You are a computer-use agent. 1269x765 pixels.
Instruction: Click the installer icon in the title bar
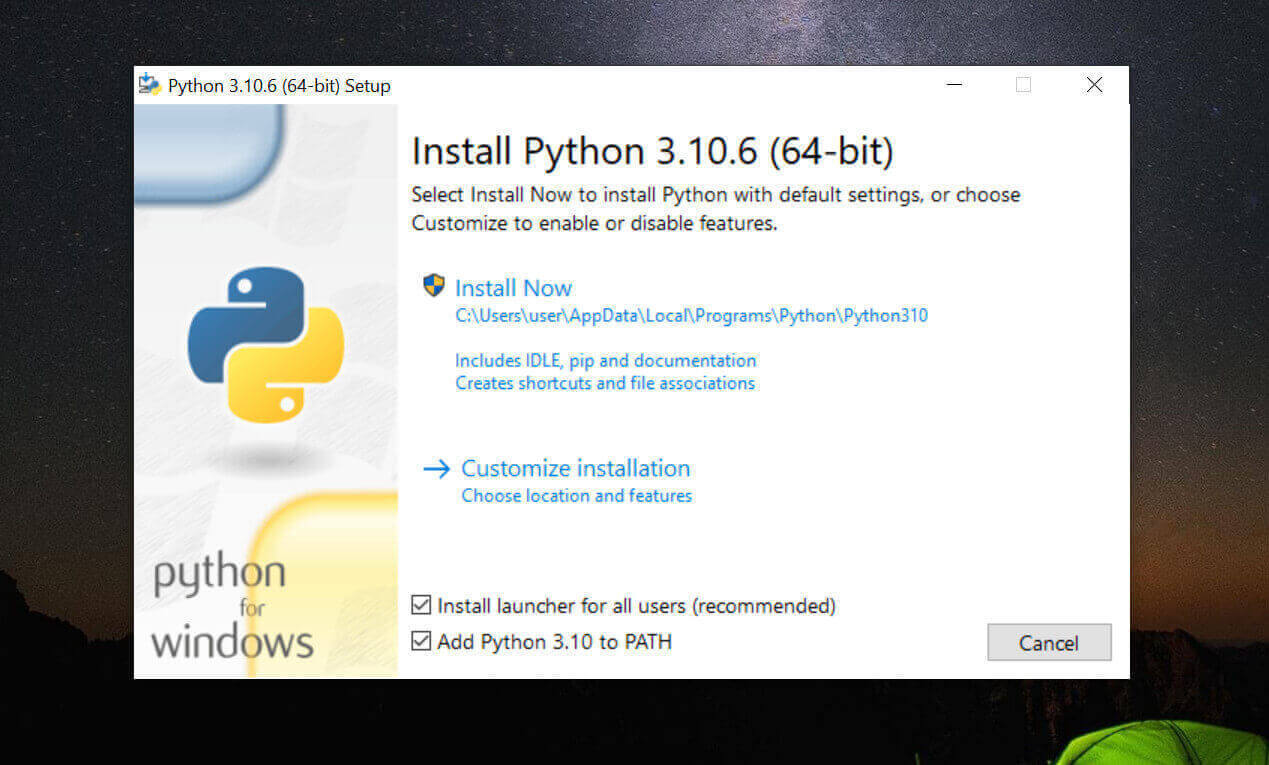pyautogui.click(x=148, y=85)
